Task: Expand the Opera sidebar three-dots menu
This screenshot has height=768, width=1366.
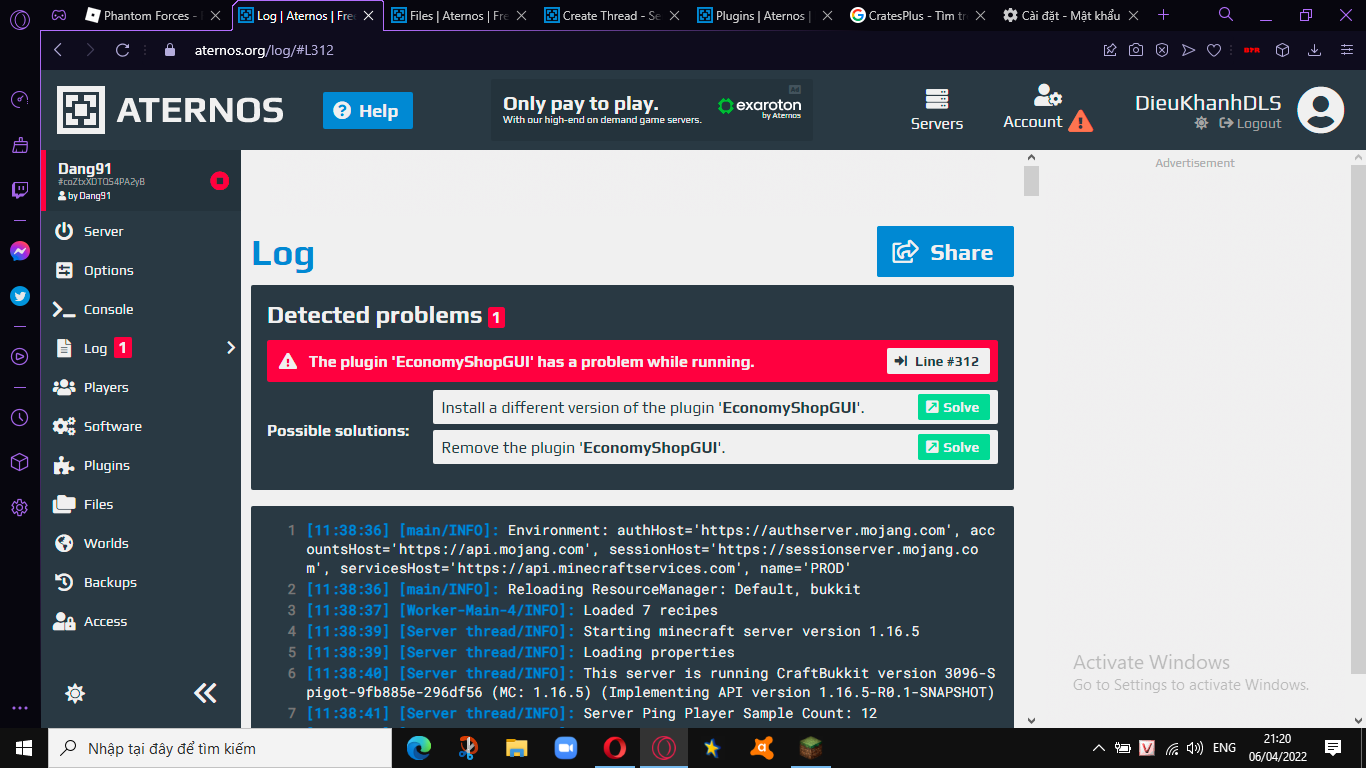Action: (x=20, y=708)
